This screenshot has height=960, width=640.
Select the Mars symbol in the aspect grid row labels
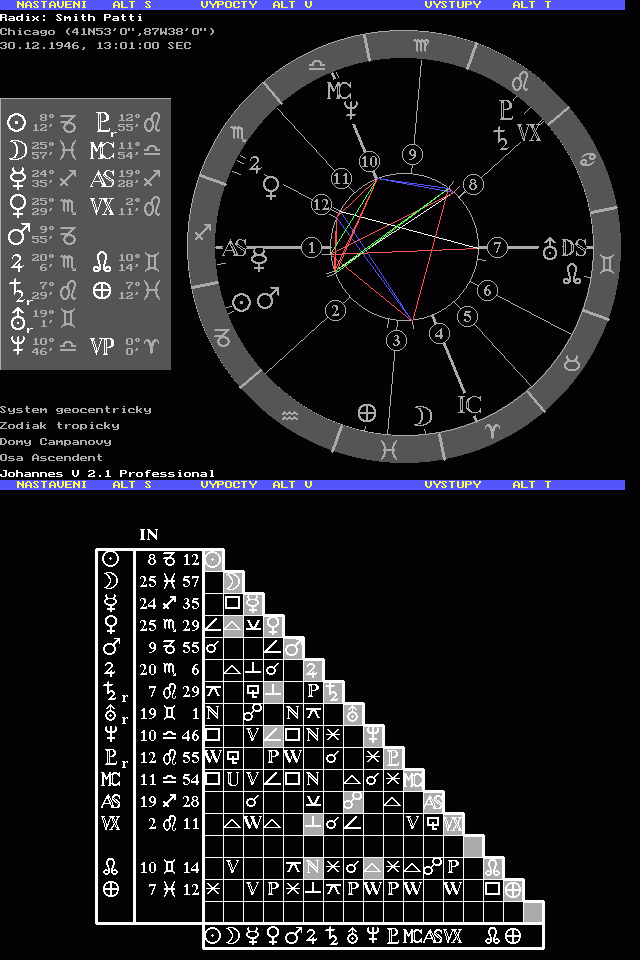click(113, 647)
